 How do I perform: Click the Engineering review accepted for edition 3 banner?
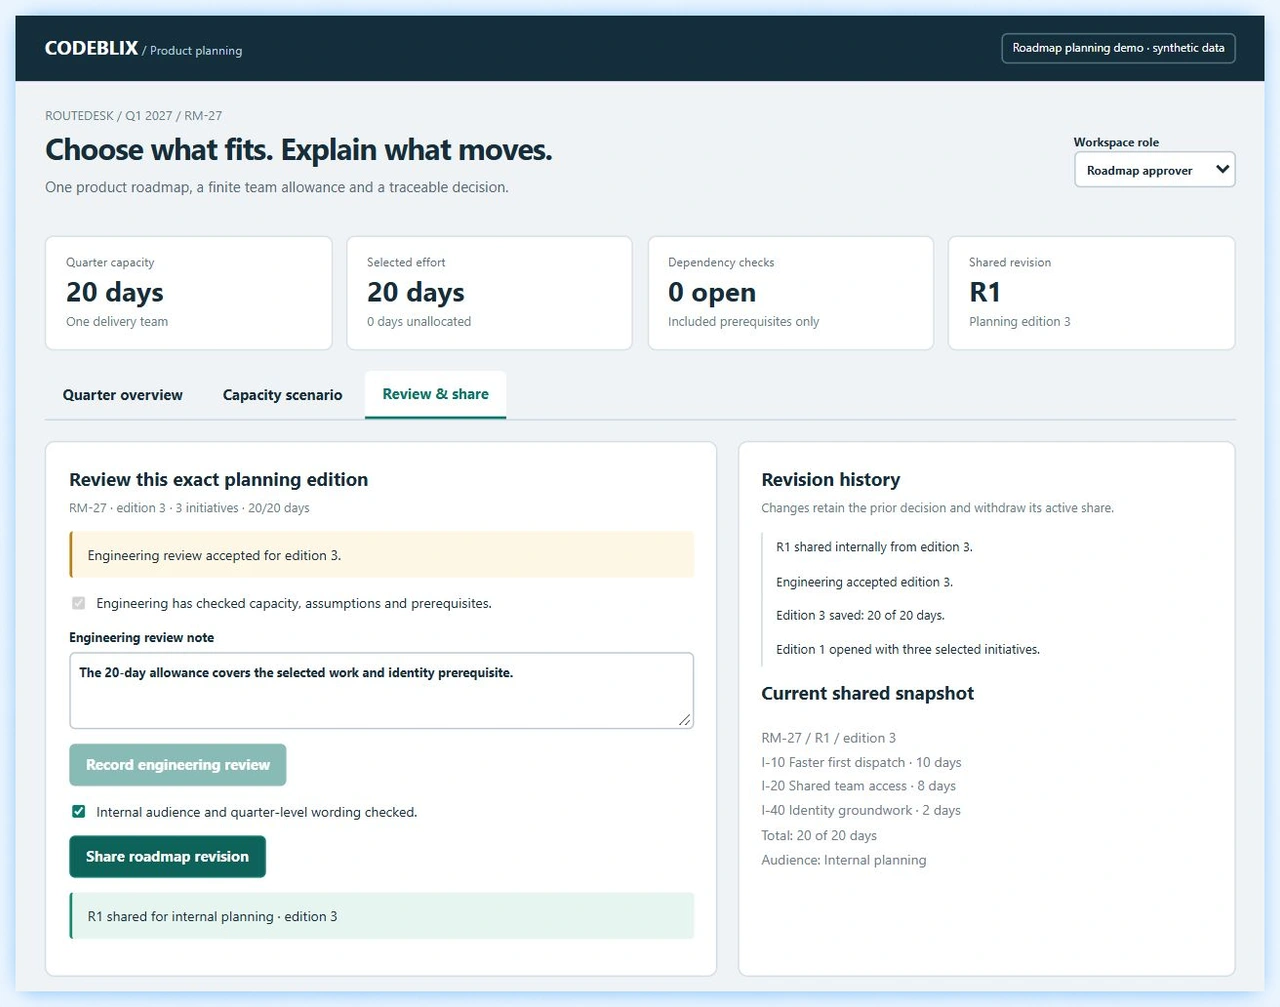381,555
